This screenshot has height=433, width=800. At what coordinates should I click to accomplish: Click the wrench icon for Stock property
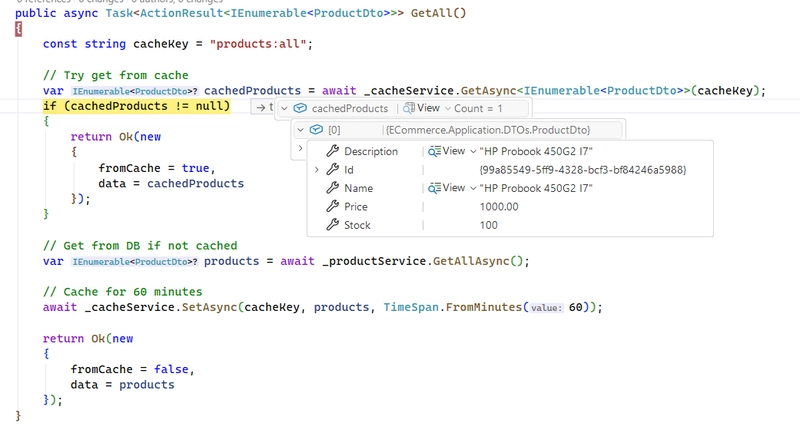click(x=333, y=224)
